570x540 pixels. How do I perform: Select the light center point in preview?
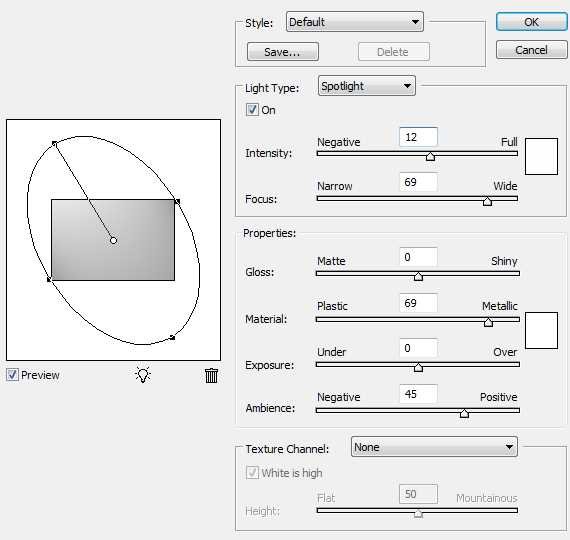click(113, 240)
